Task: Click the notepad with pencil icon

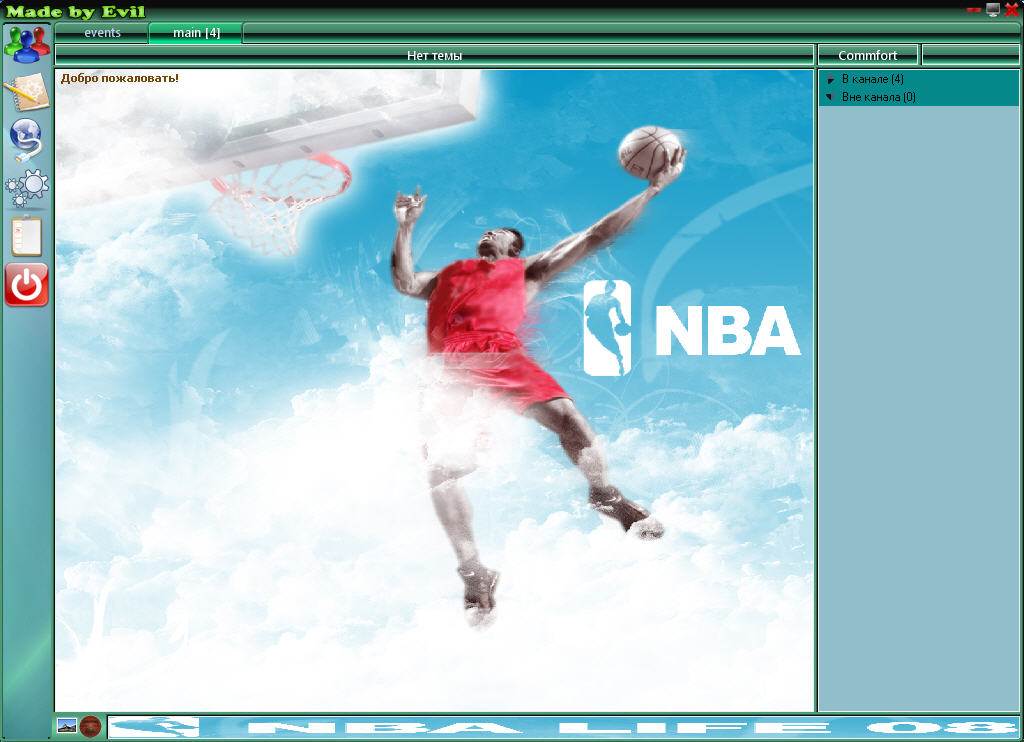Action: tap(27, 92)
